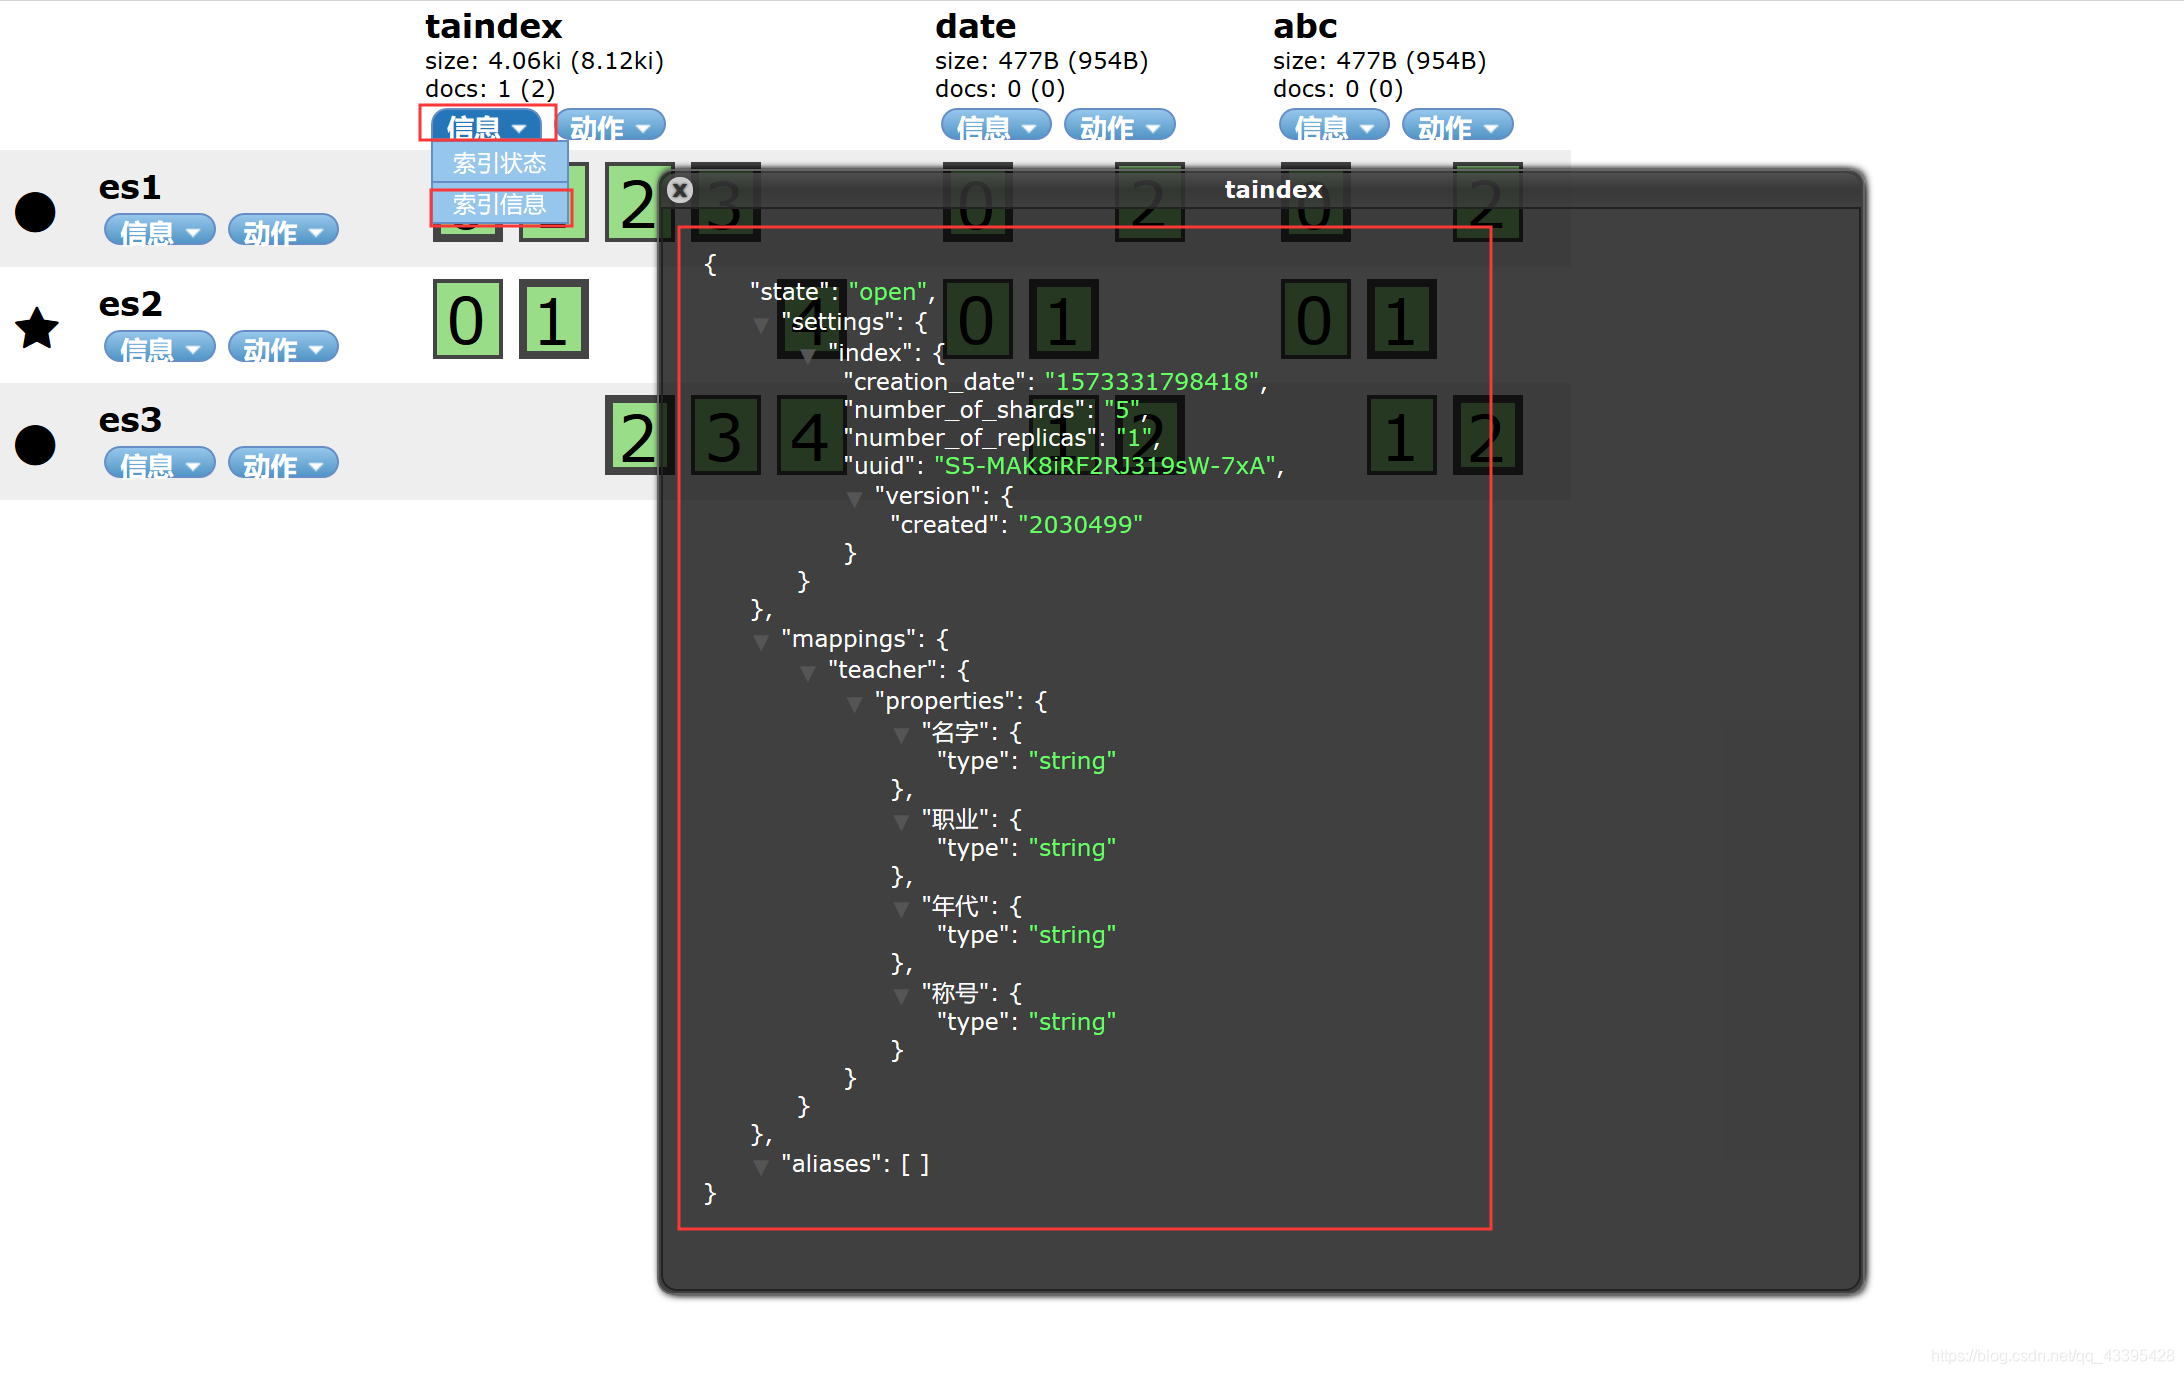Click the creation_date value "1573331798418"
This screenshot has height=1374, width=2184.
click(x=1152, y=382)
